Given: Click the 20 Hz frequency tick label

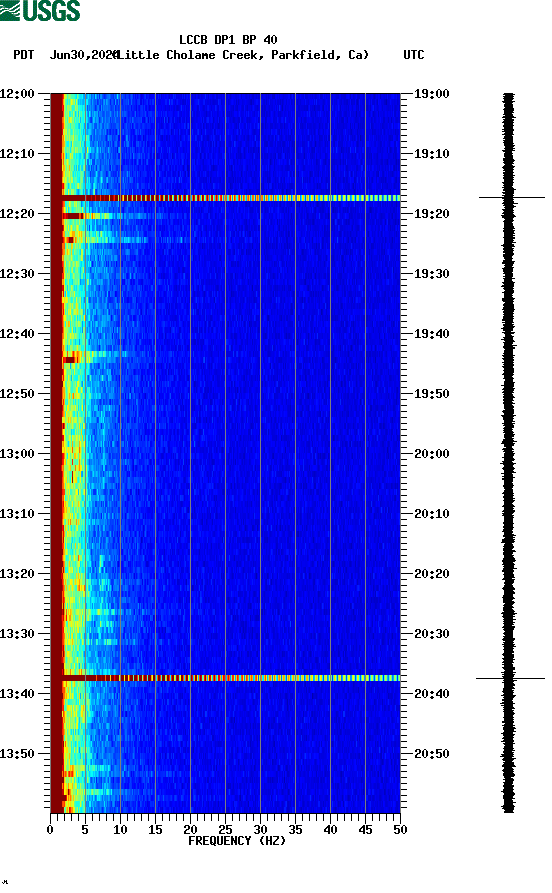Looking at the screenshot, I should [x=190, y=830].
